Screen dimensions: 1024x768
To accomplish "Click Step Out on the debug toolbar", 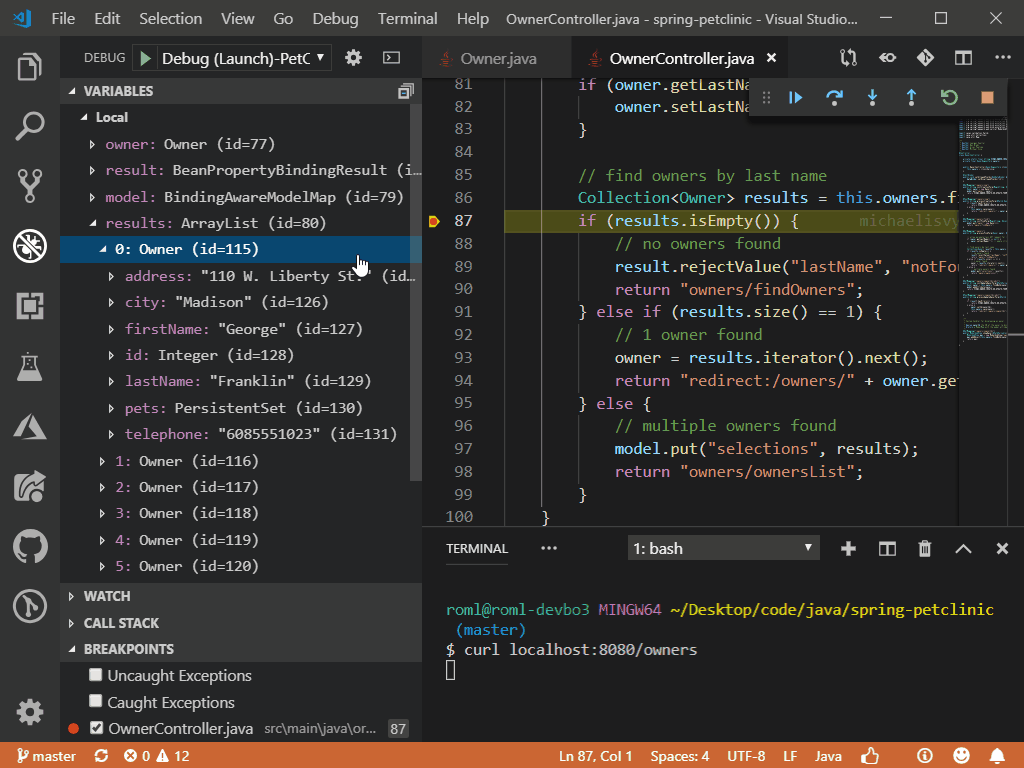I will point(910,97).
